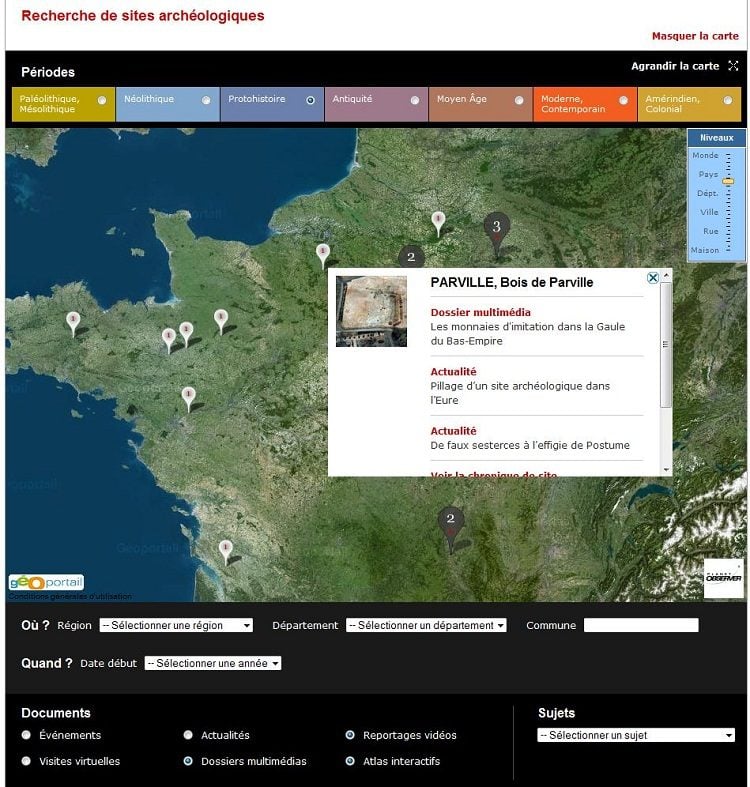Viewport: 750px width, 787px height.
Task: Close the PARVILLE site popup
Action: tap(653, 278)
